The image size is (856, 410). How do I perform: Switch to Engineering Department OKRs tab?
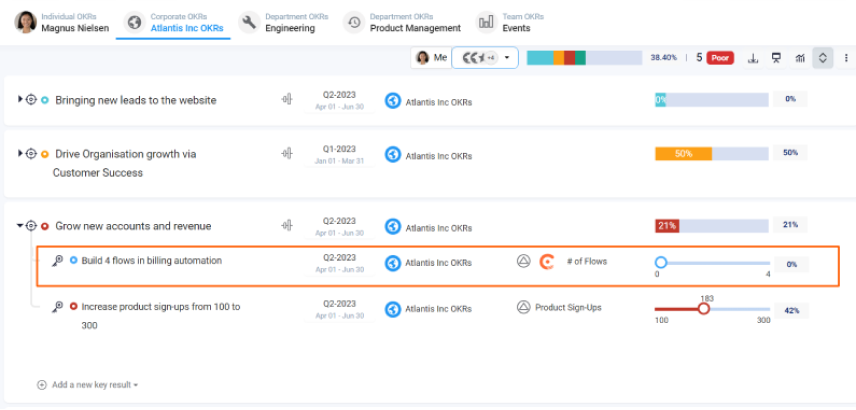(283, 22)
